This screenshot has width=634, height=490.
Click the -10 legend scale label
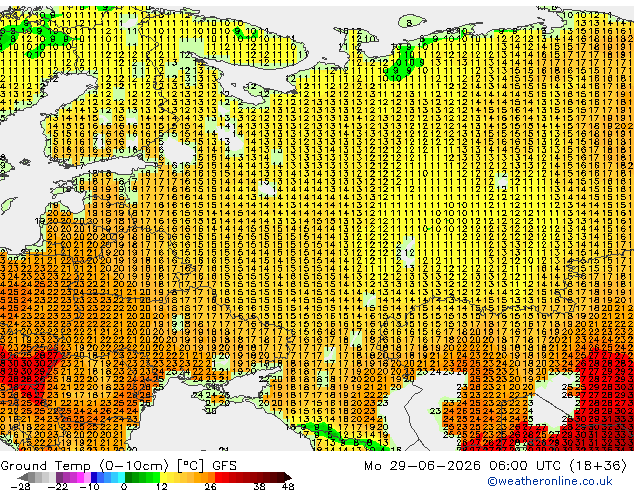(x=89, y=486)
